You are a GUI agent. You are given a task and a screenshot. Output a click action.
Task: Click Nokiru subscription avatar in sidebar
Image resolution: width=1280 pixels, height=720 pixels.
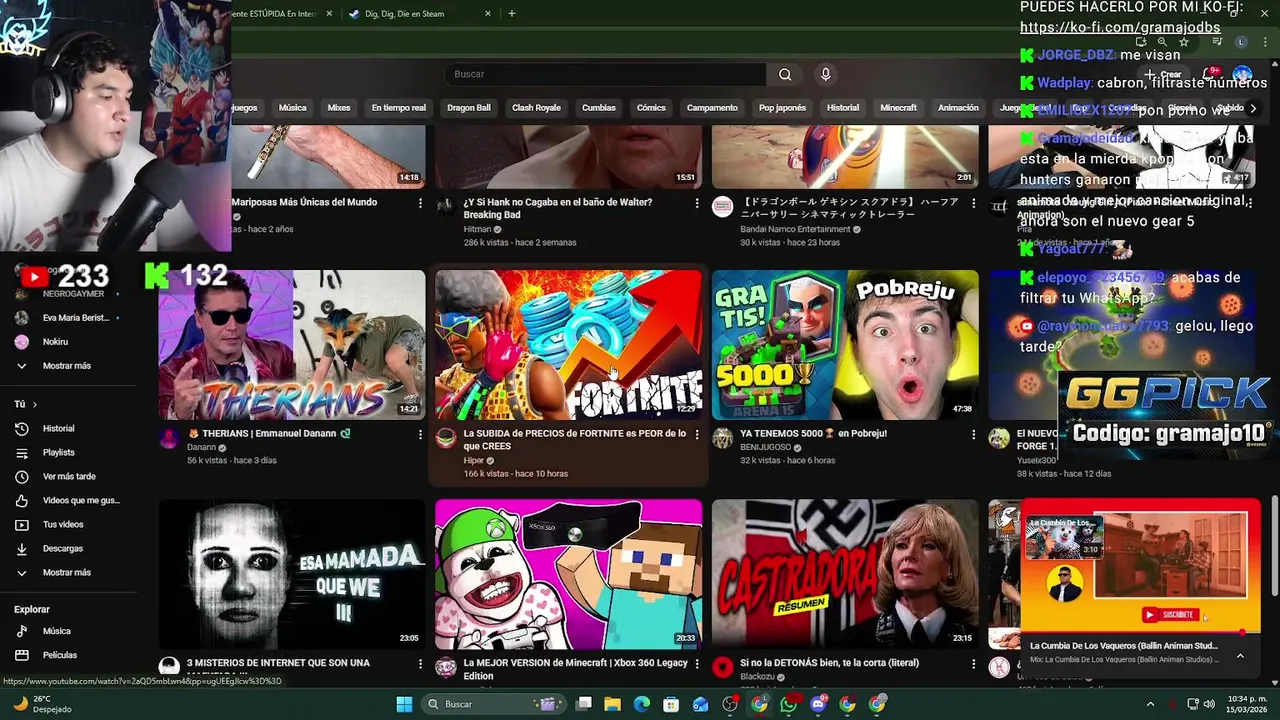point(22,342)
